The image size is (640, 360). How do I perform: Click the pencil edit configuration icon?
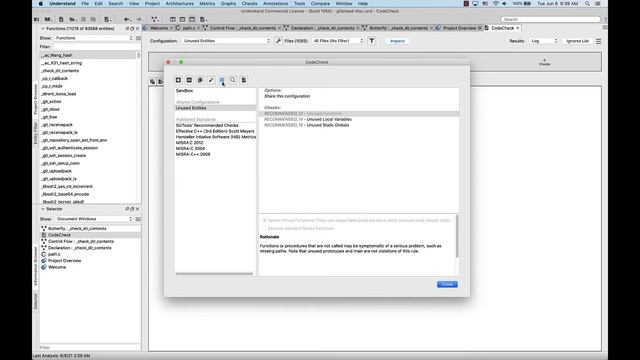click(x=211, y=80)
